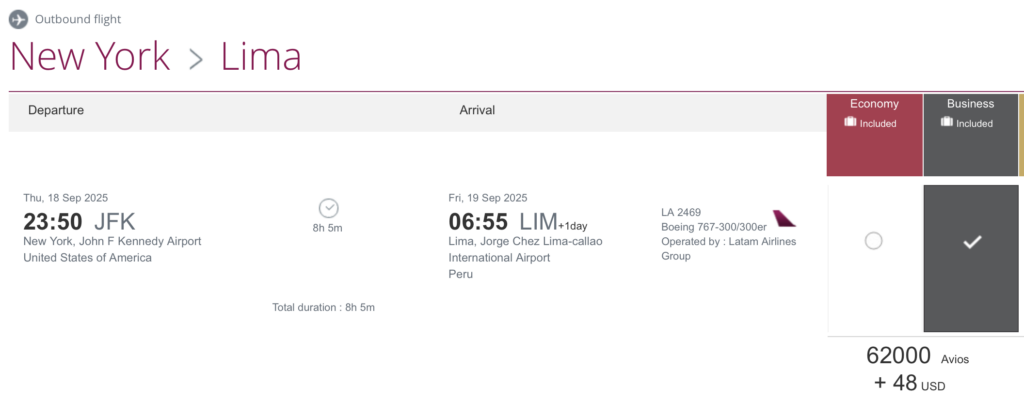Toggle the selected Business fare checkmark

[x=971, y=241]
